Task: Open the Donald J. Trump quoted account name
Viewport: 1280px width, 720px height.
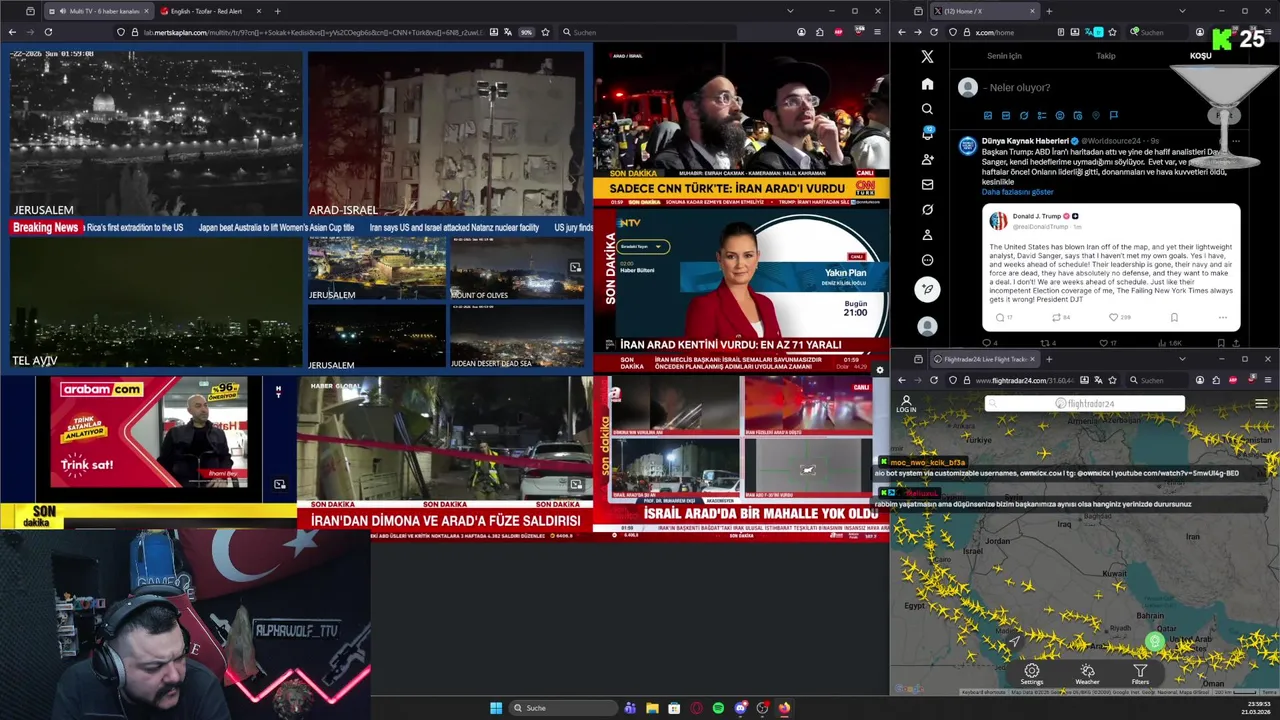Action: click(x=1036, y=216)
